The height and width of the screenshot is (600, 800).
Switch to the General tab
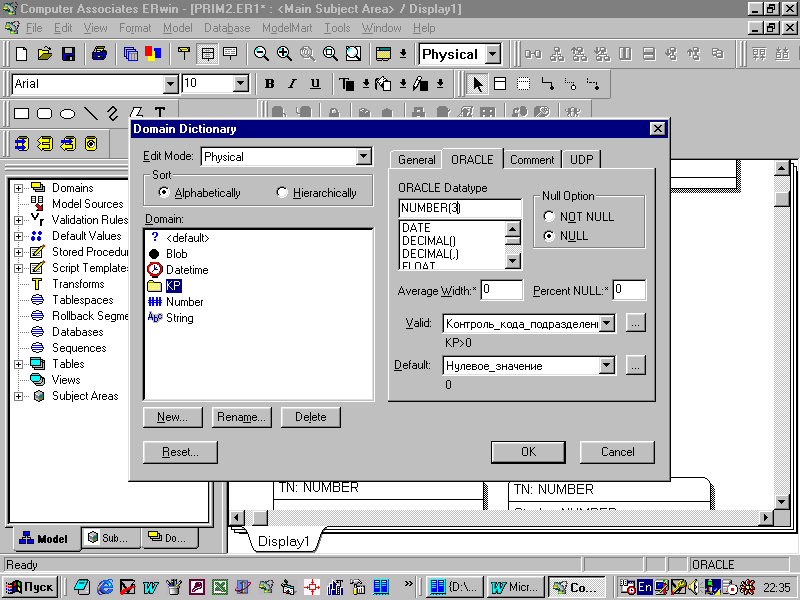[416, 160]
